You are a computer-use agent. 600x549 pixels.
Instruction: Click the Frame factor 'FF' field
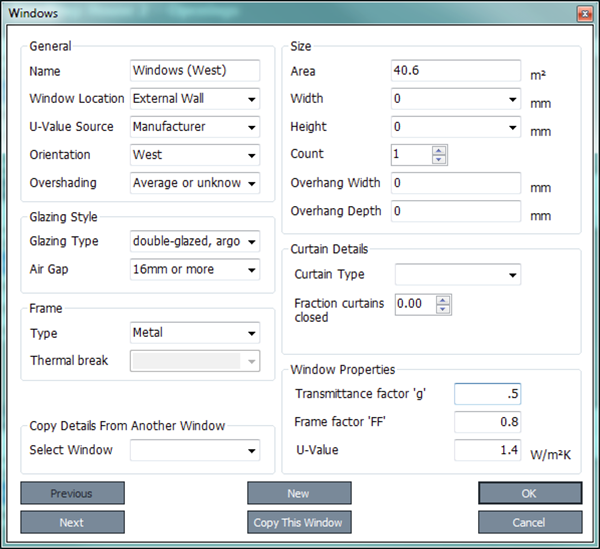488,422
